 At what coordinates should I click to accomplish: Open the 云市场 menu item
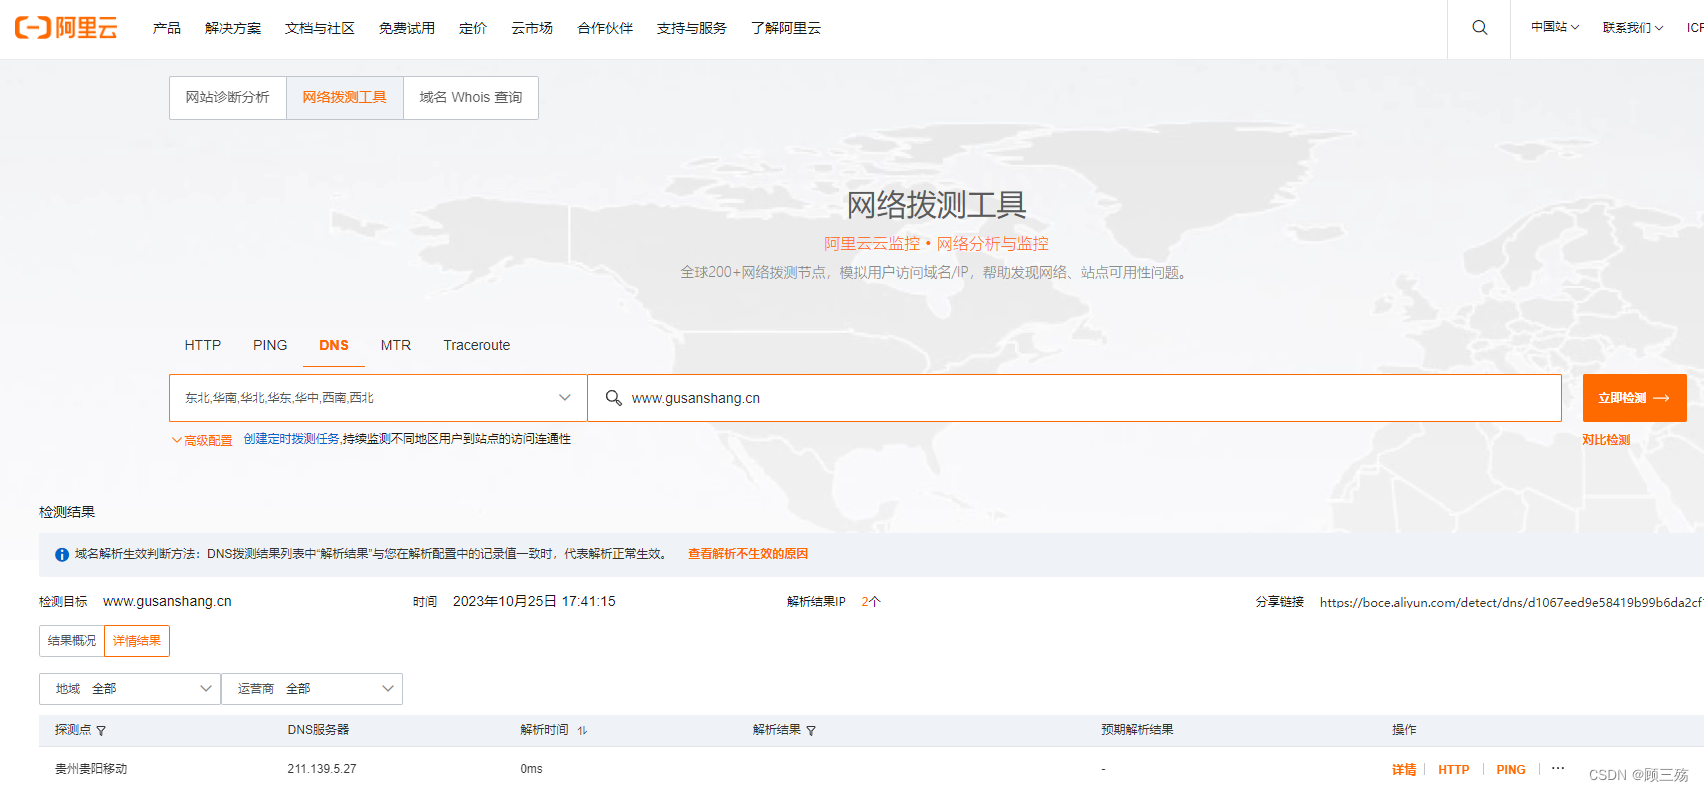point(532,28)
